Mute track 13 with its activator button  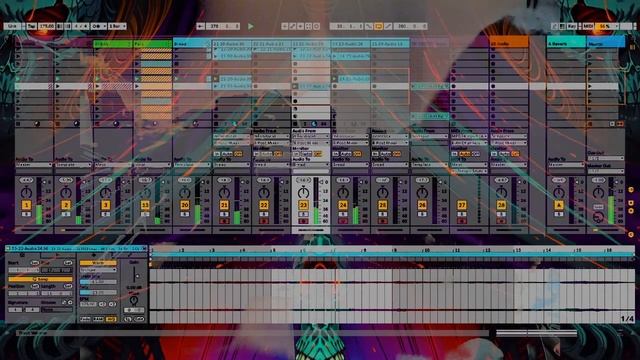point(145,205)
